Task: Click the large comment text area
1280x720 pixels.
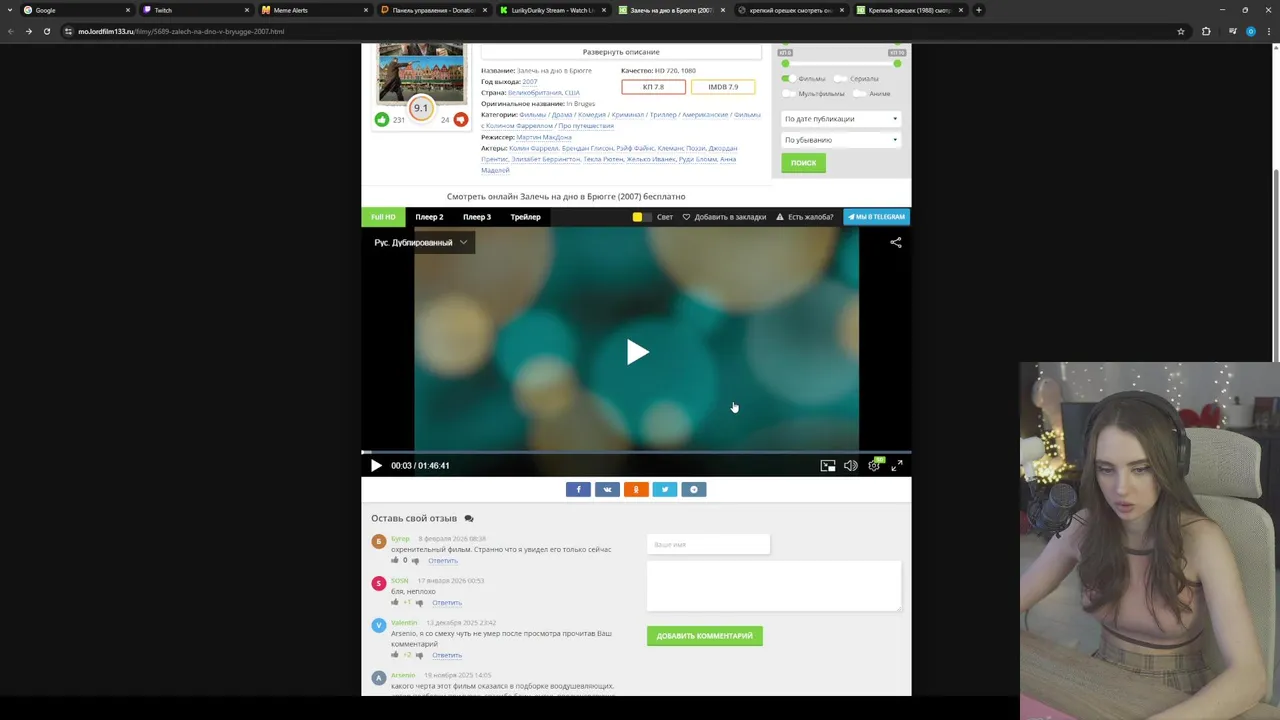Action: coord(774,585)
